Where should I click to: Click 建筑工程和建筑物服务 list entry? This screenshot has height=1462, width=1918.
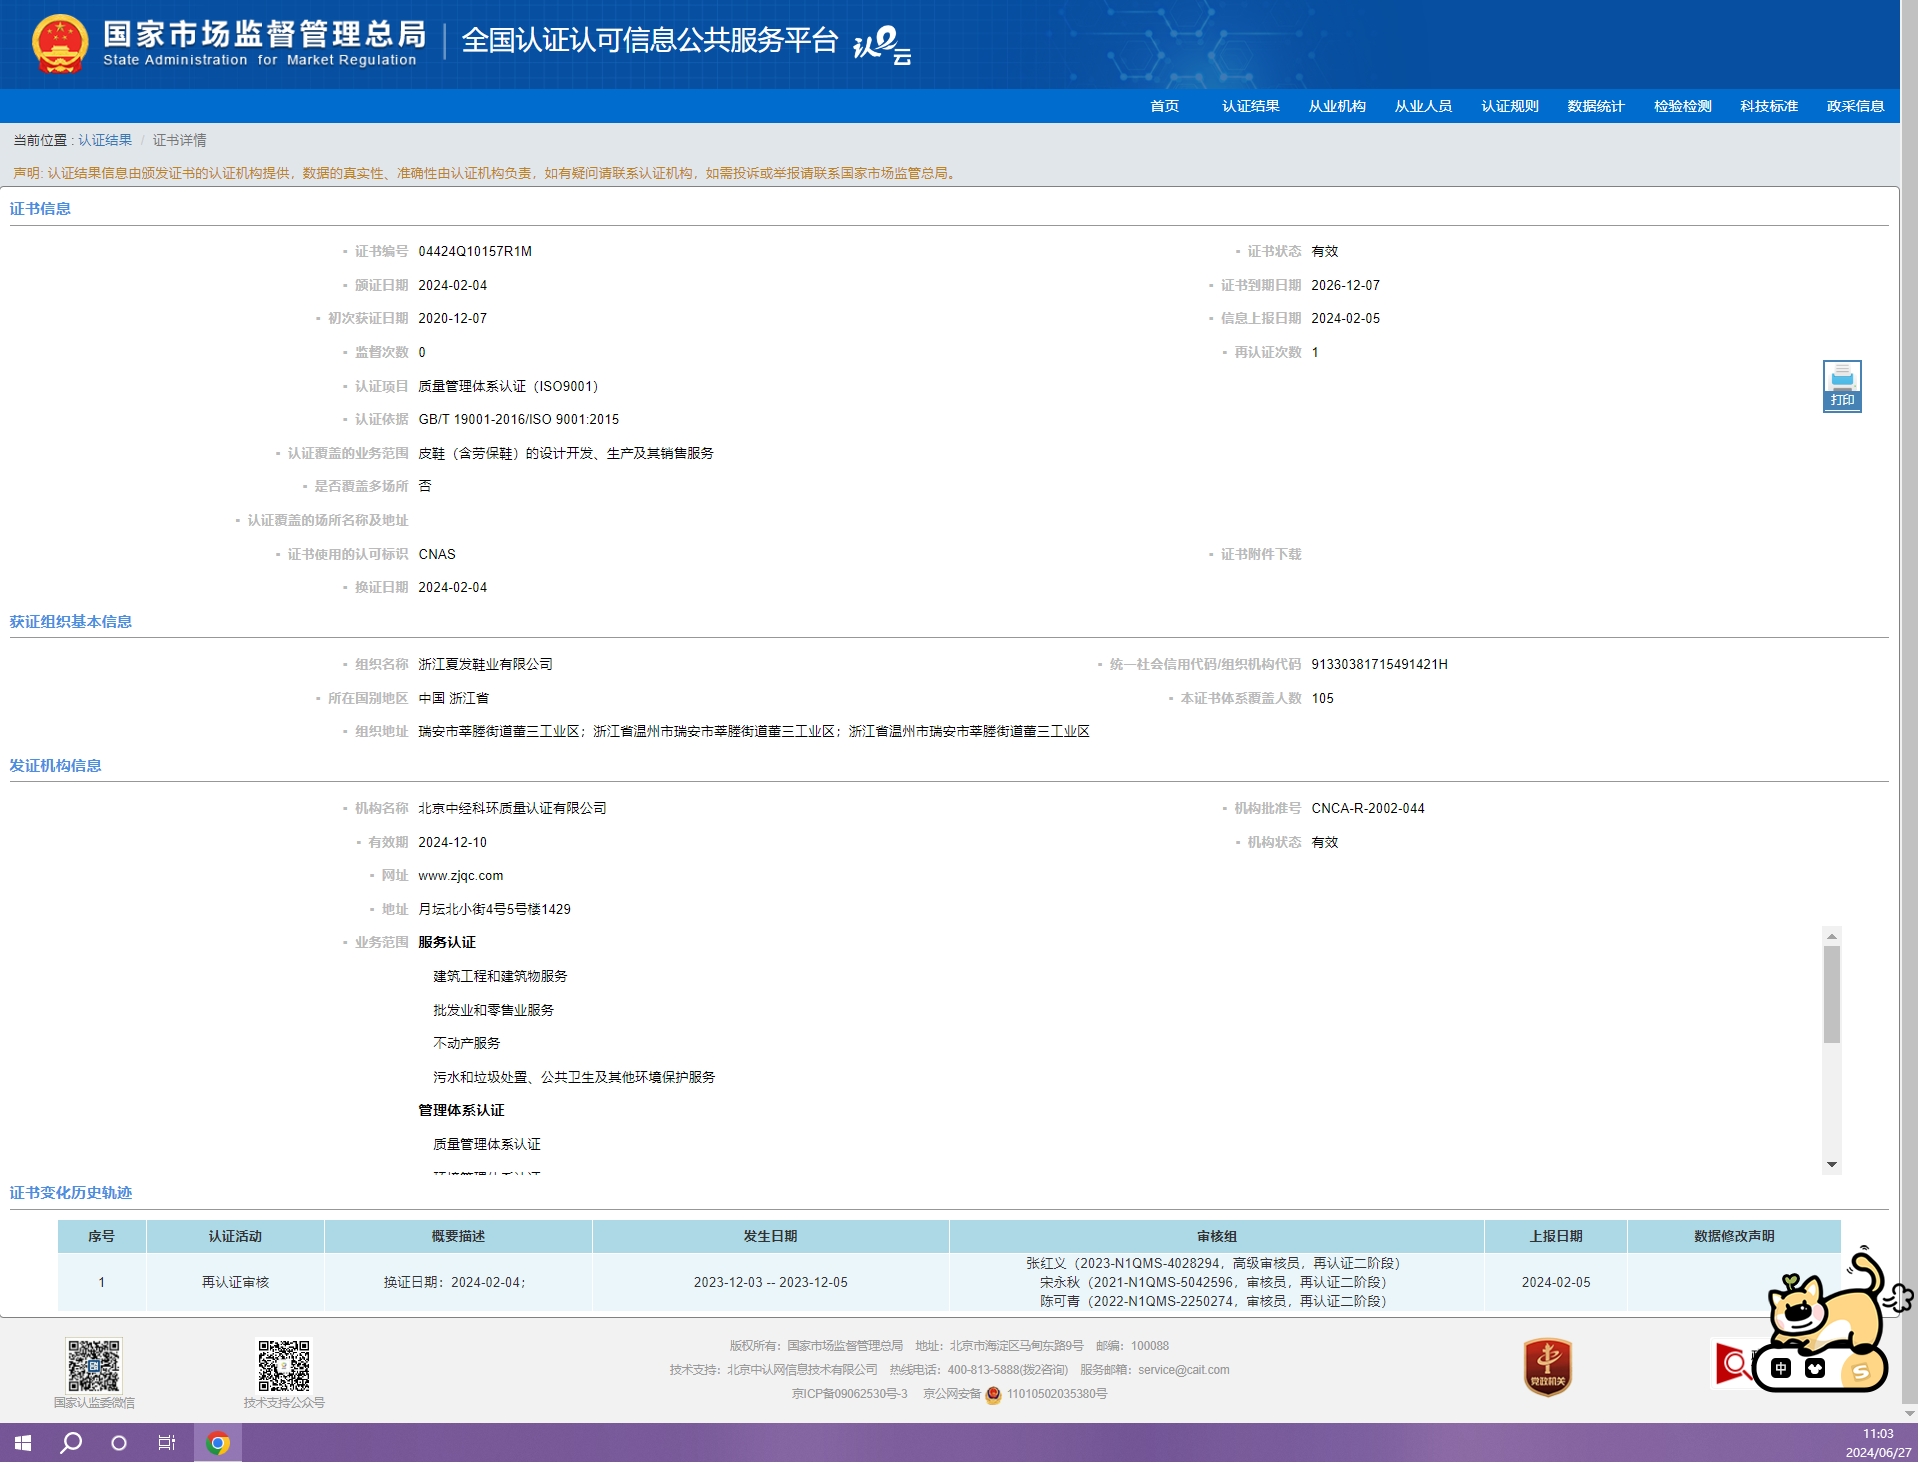tap(500, 976)
